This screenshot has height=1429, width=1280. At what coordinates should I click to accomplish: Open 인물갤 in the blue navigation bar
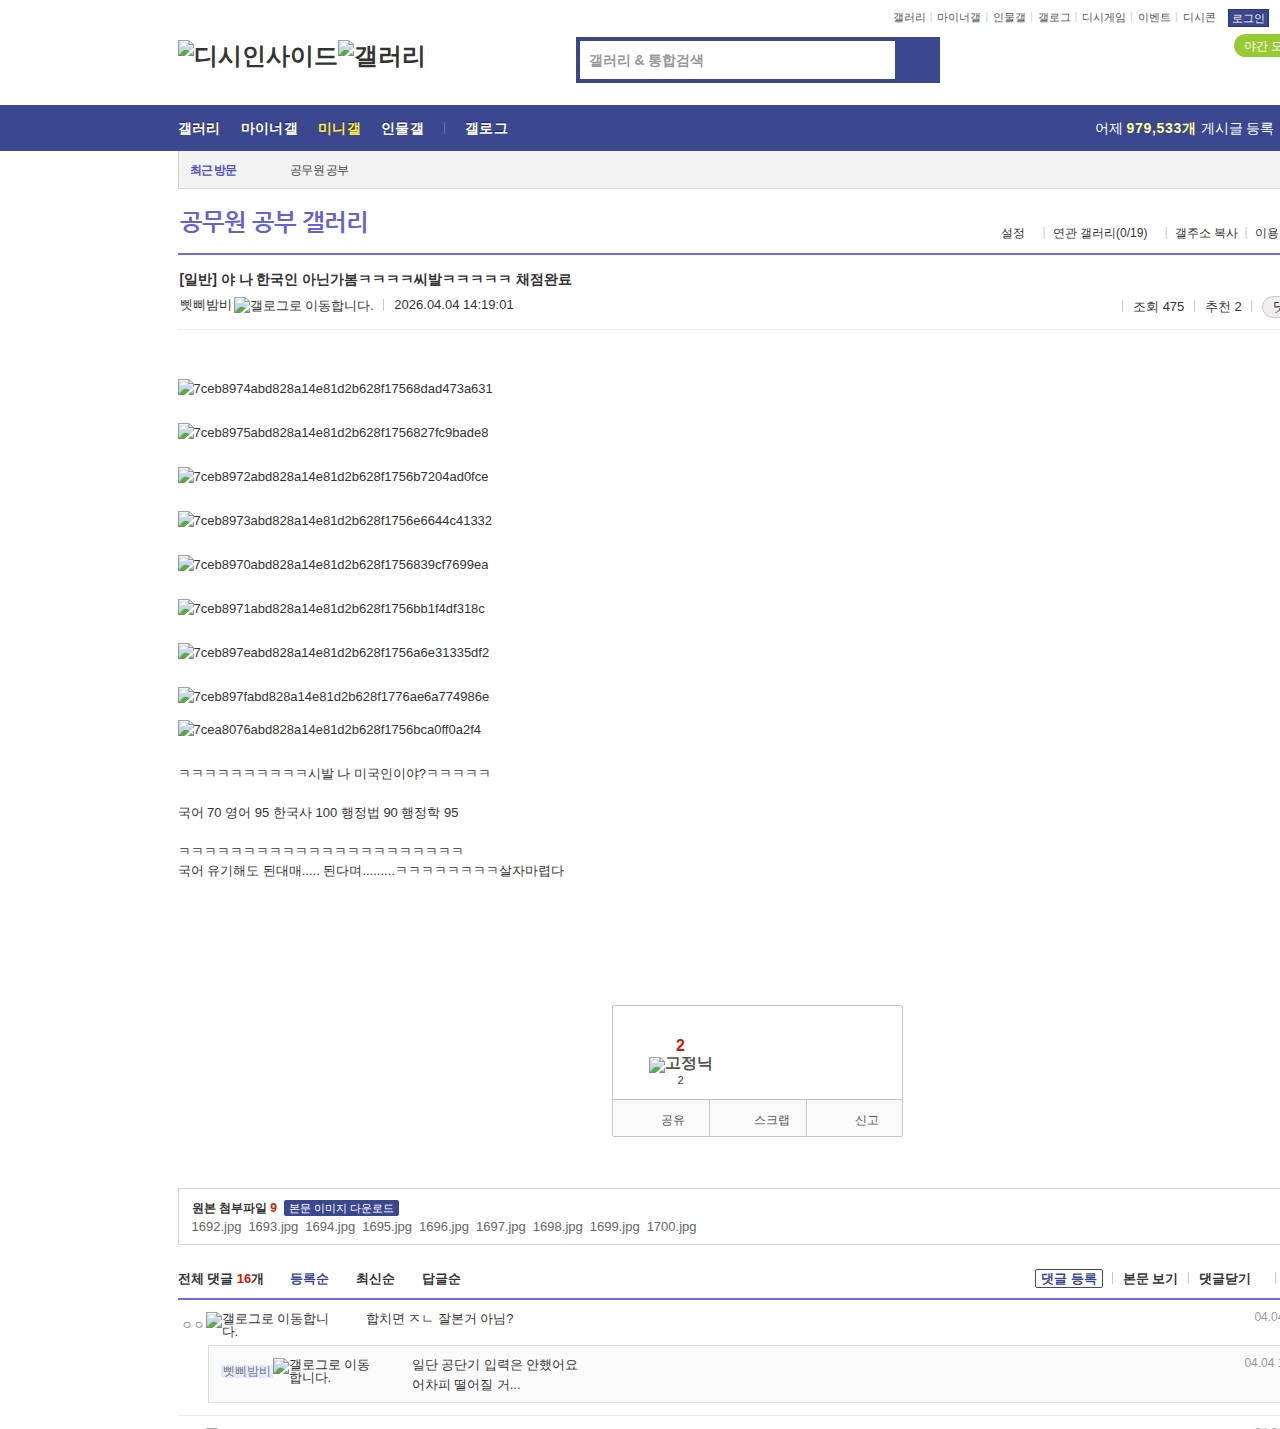click(x=402, y=129)
